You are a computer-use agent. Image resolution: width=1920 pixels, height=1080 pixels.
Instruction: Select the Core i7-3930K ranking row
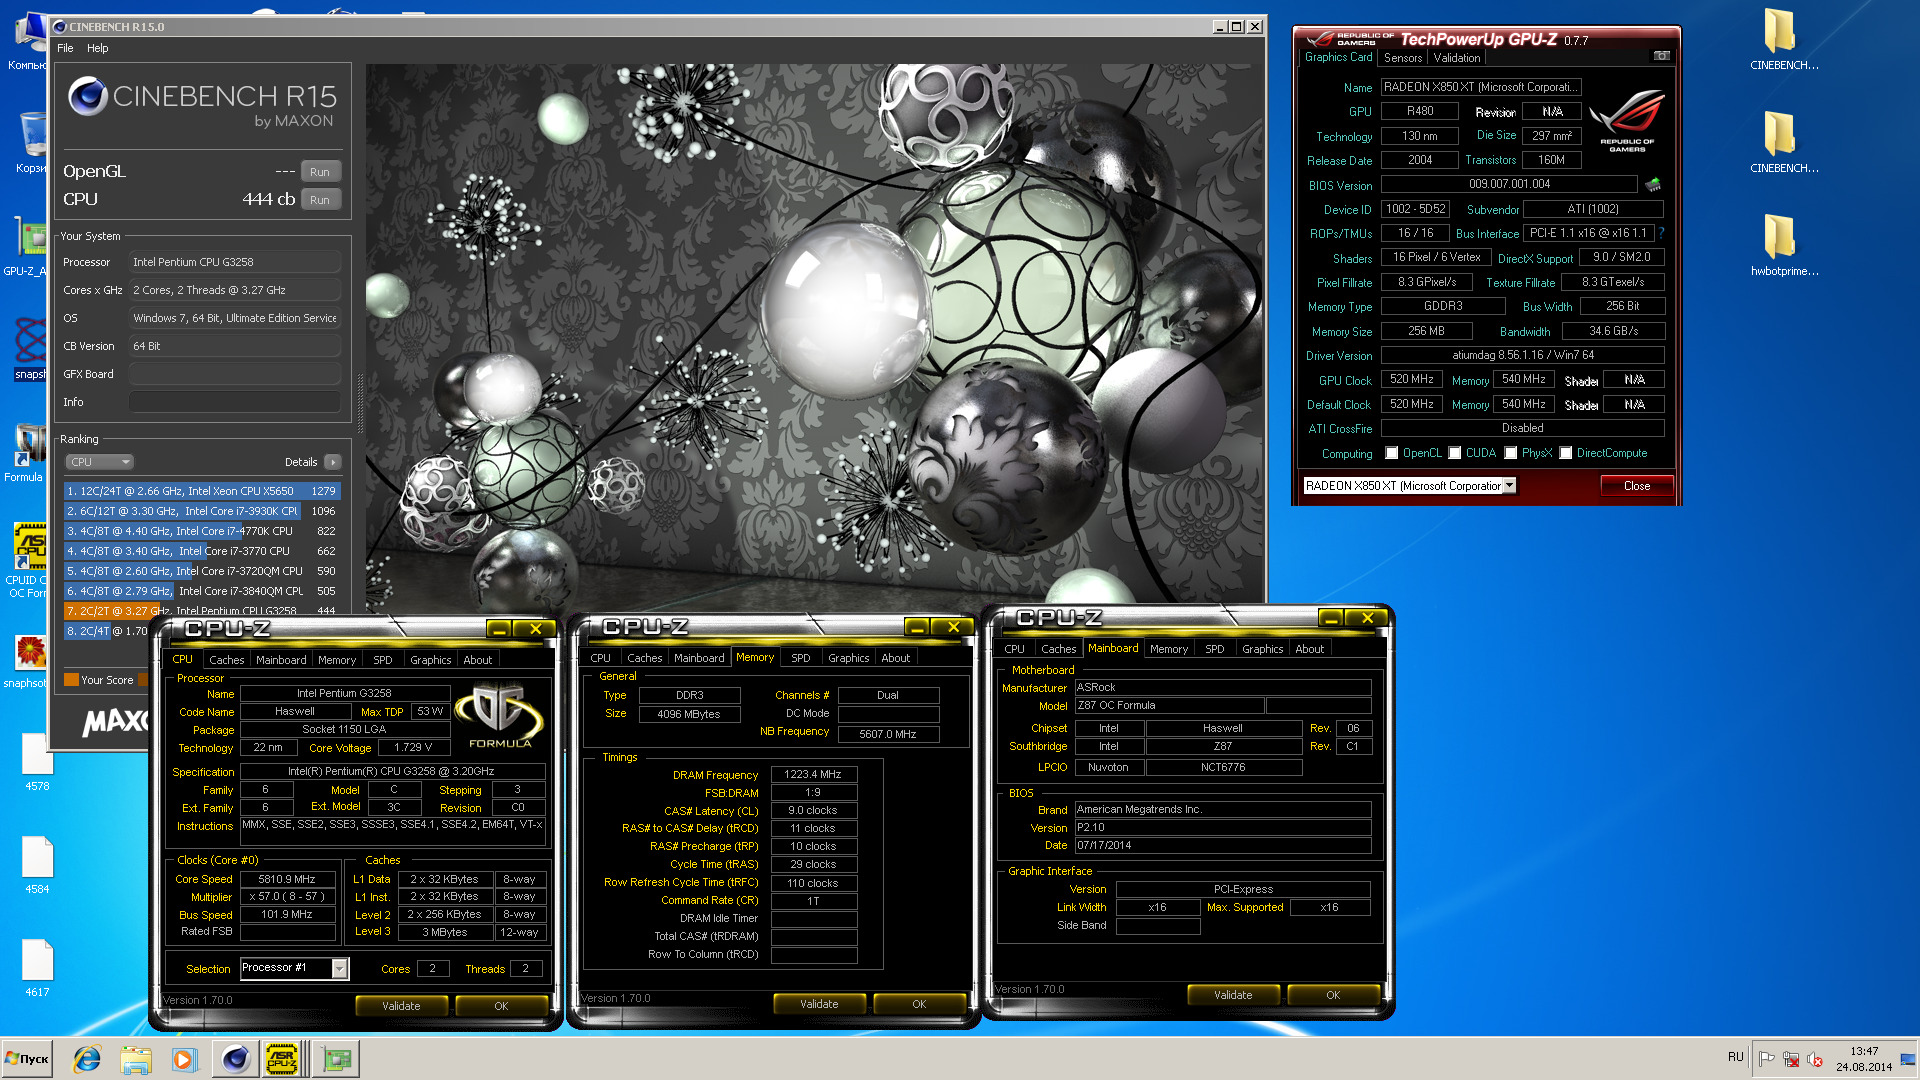[x=202, y=511]
